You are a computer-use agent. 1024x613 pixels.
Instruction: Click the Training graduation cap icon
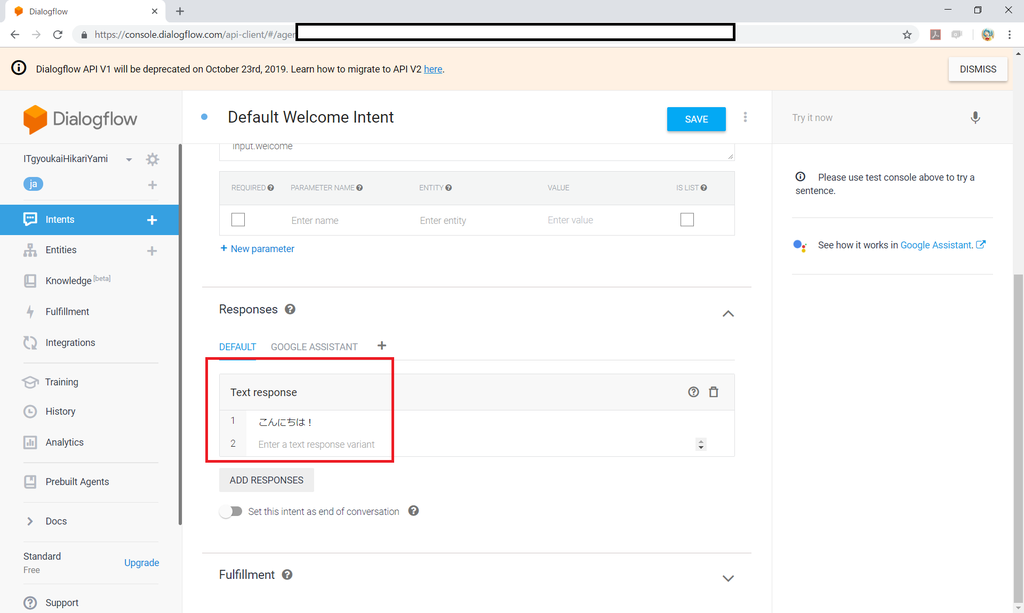[30, 382]
